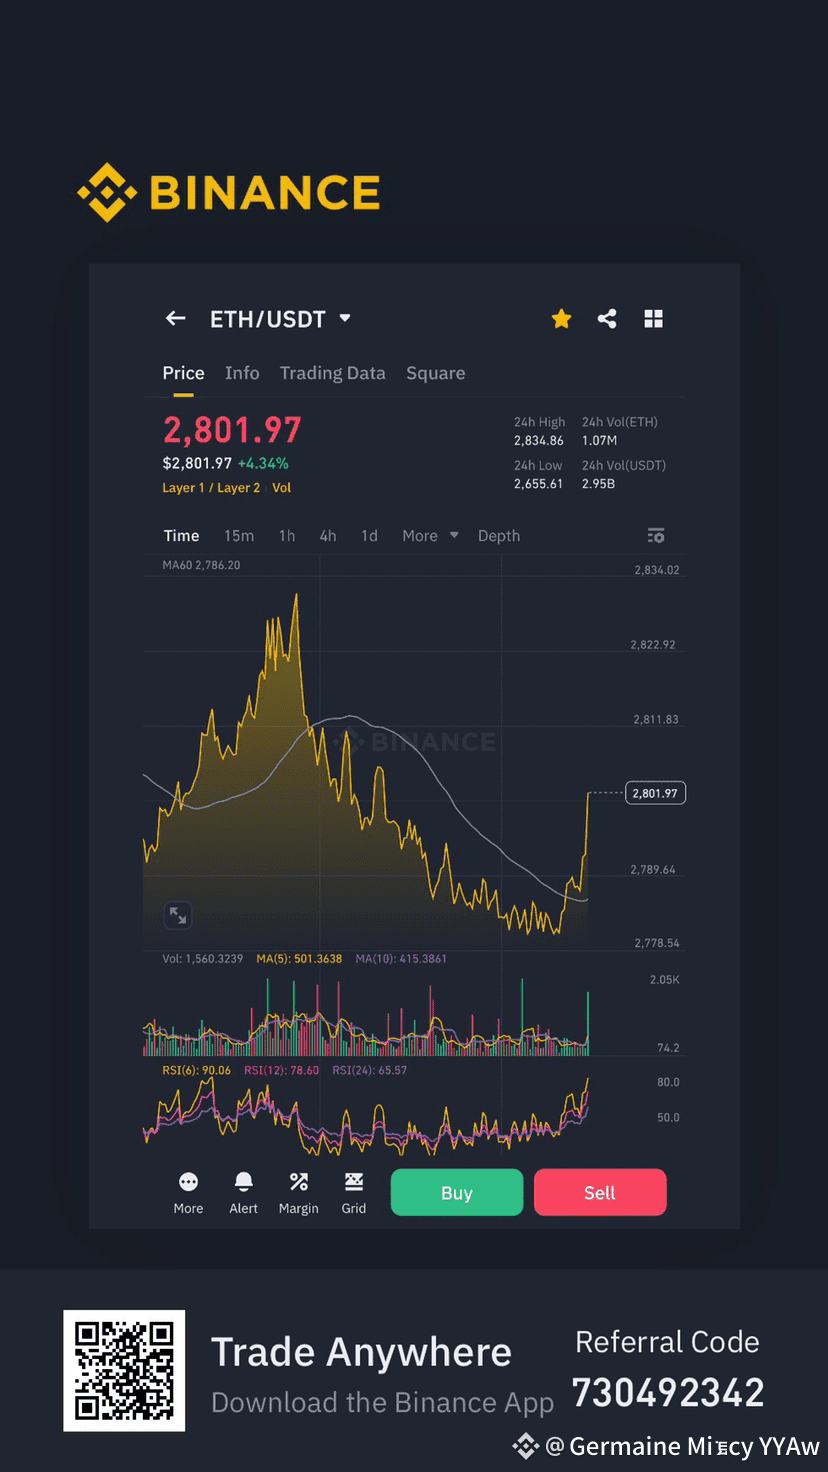Switch to the Square tab
Image resolution: width=828 pixels, height=1472 pixels.
[x=435, y=373]
